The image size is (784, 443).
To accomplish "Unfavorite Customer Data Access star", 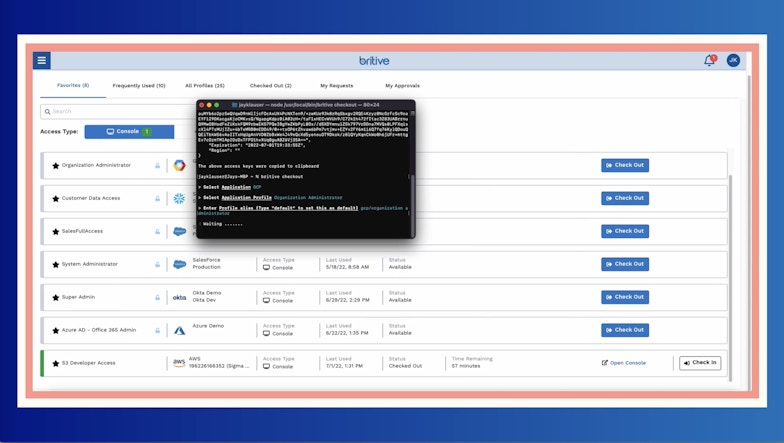I will click(56, 198).
